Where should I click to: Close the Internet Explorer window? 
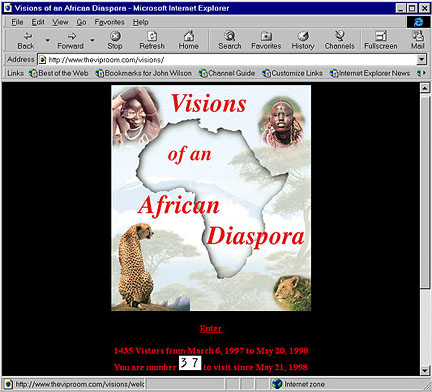(x=424, y=8)
